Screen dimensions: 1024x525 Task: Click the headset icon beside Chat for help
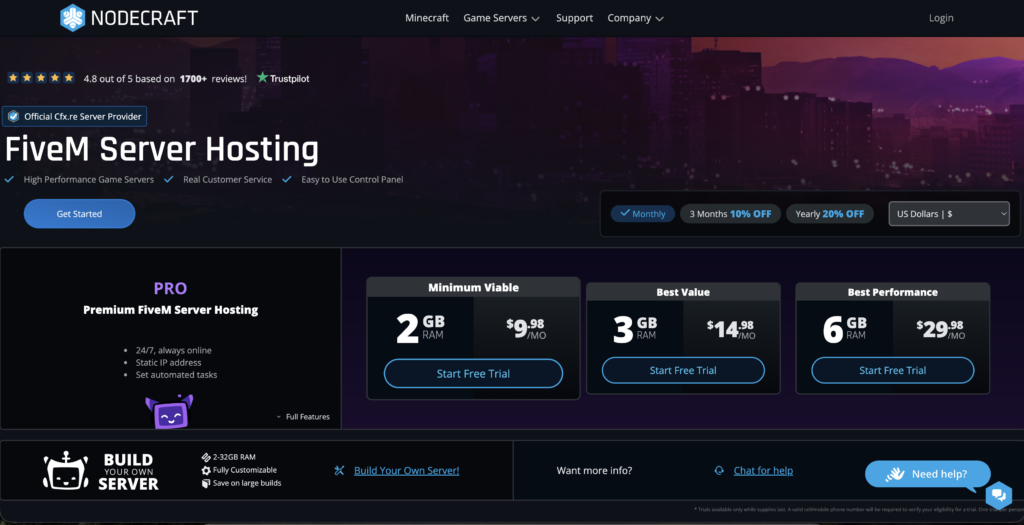coord(719,470)
